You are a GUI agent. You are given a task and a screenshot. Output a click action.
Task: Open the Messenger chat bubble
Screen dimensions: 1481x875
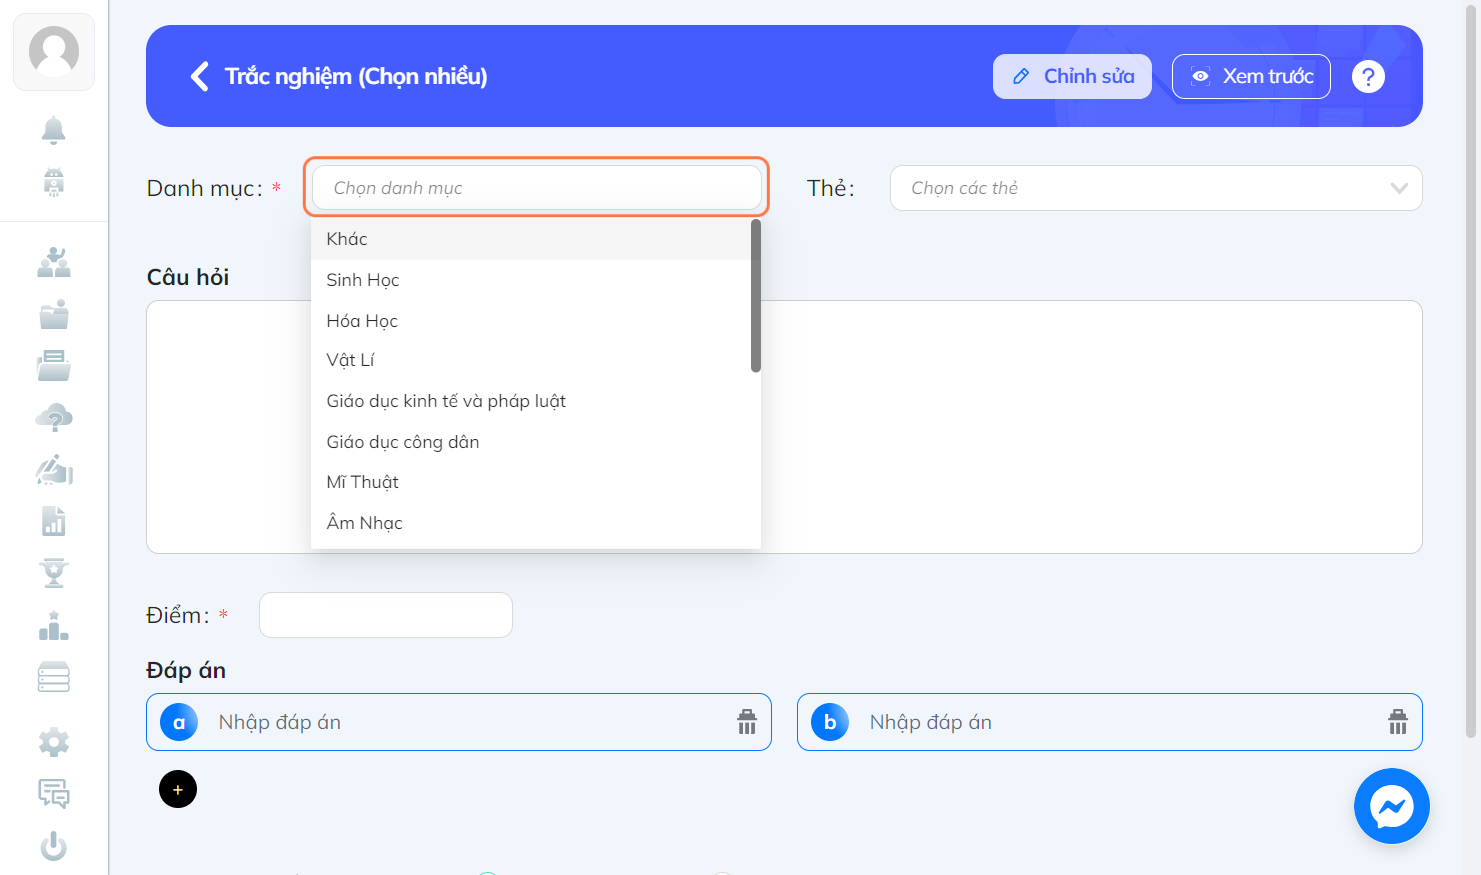tap(1391, 806)
